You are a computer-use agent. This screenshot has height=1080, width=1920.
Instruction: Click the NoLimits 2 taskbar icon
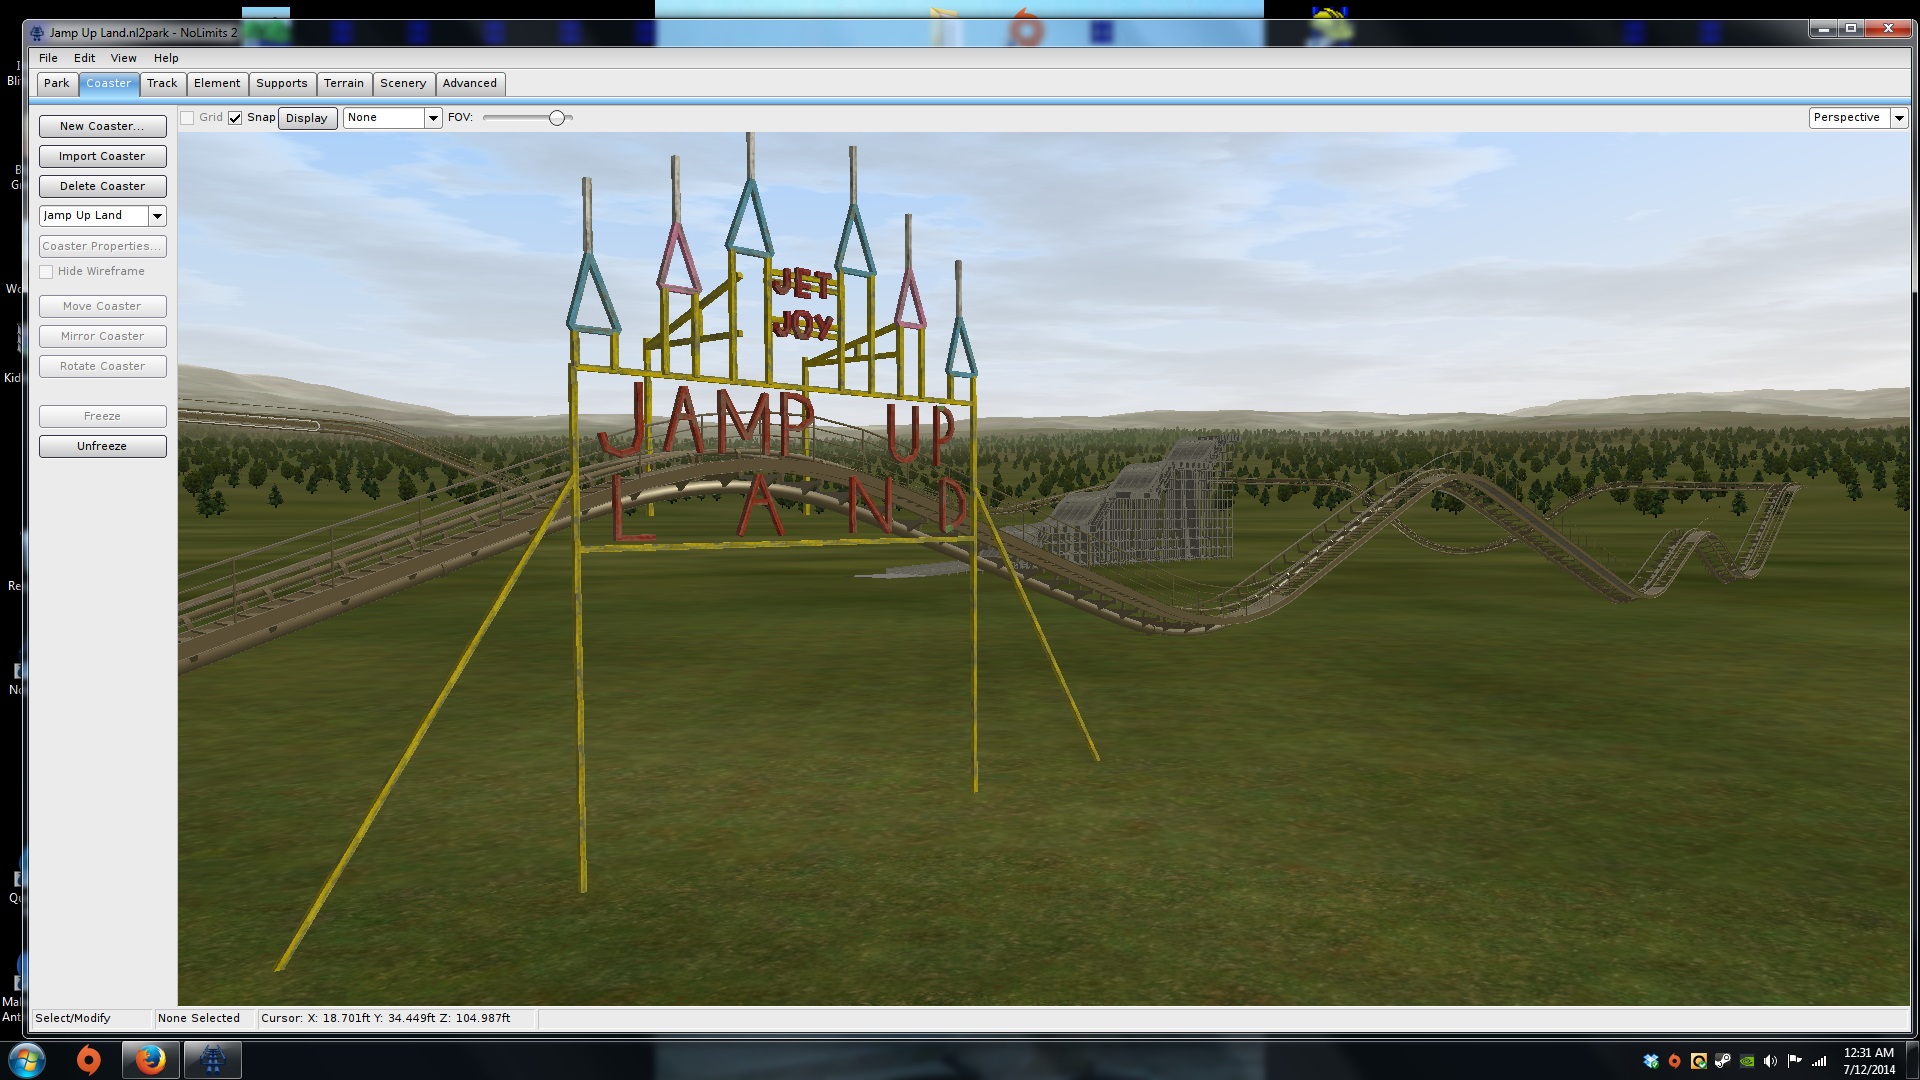pyautogui.click(x=212, y=1059)
